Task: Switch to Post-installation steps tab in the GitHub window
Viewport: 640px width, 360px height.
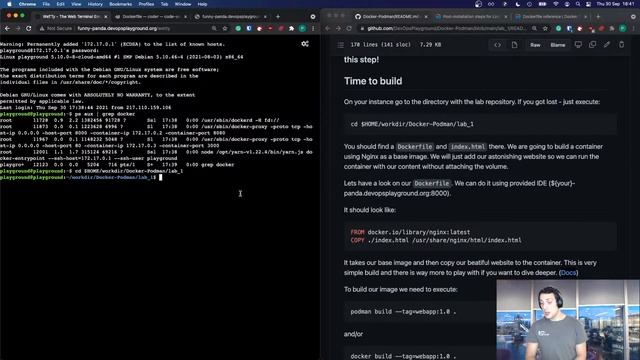Action: pos(471,17)
